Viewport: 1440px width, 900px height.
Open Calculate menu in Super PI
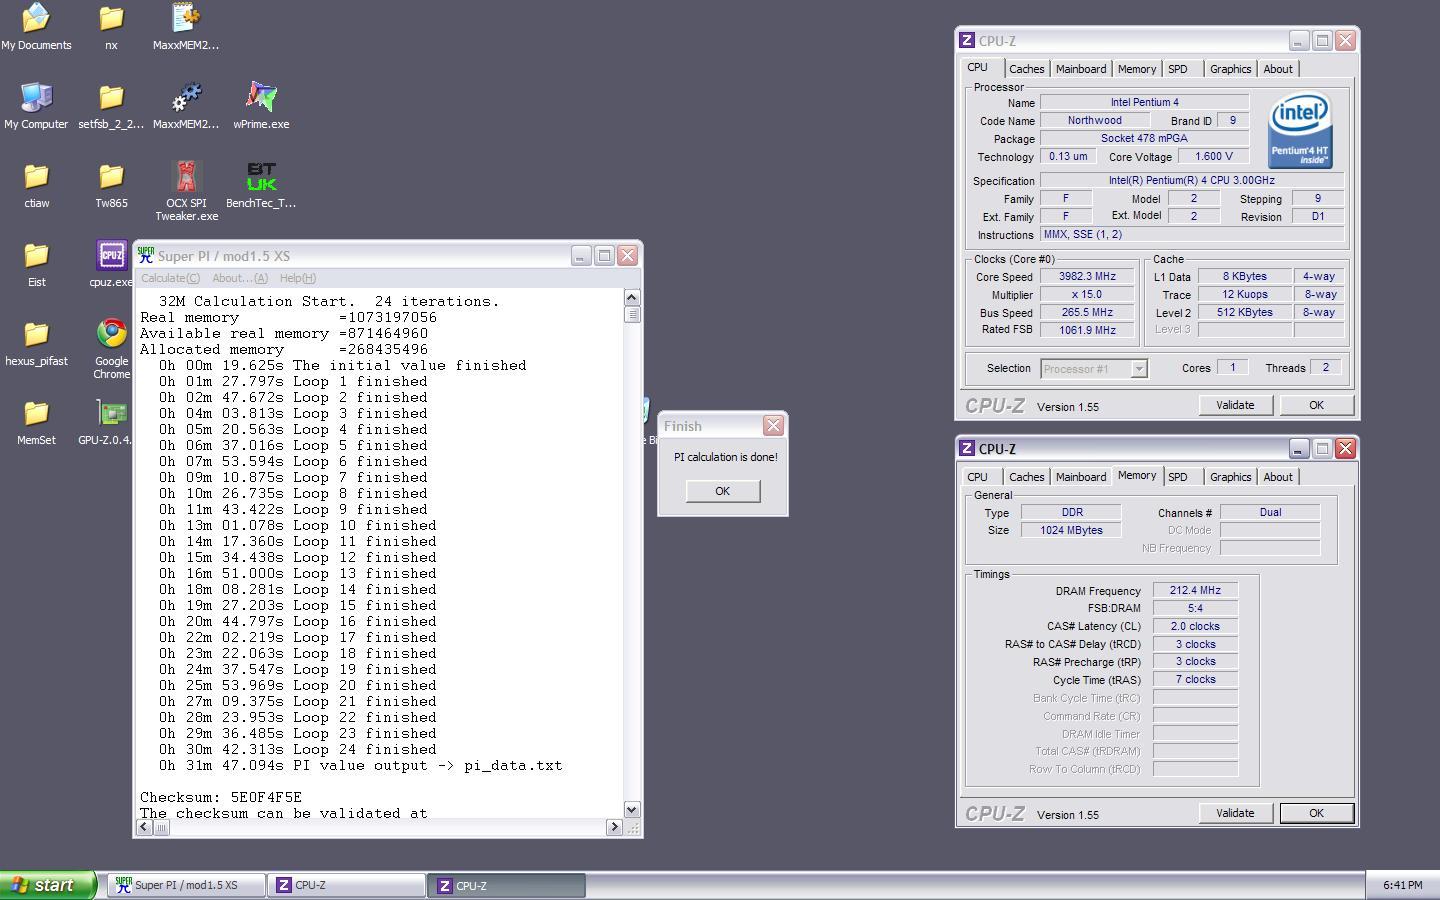click(x=170, y=278)
